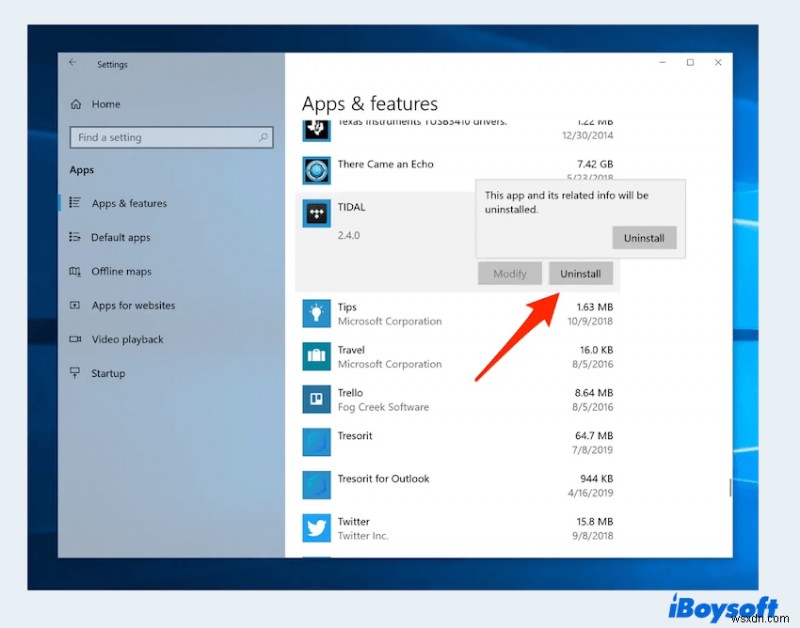Click the Twitter bird icon
This screenshot has height=628, width=800.
[x=316, y=527]
